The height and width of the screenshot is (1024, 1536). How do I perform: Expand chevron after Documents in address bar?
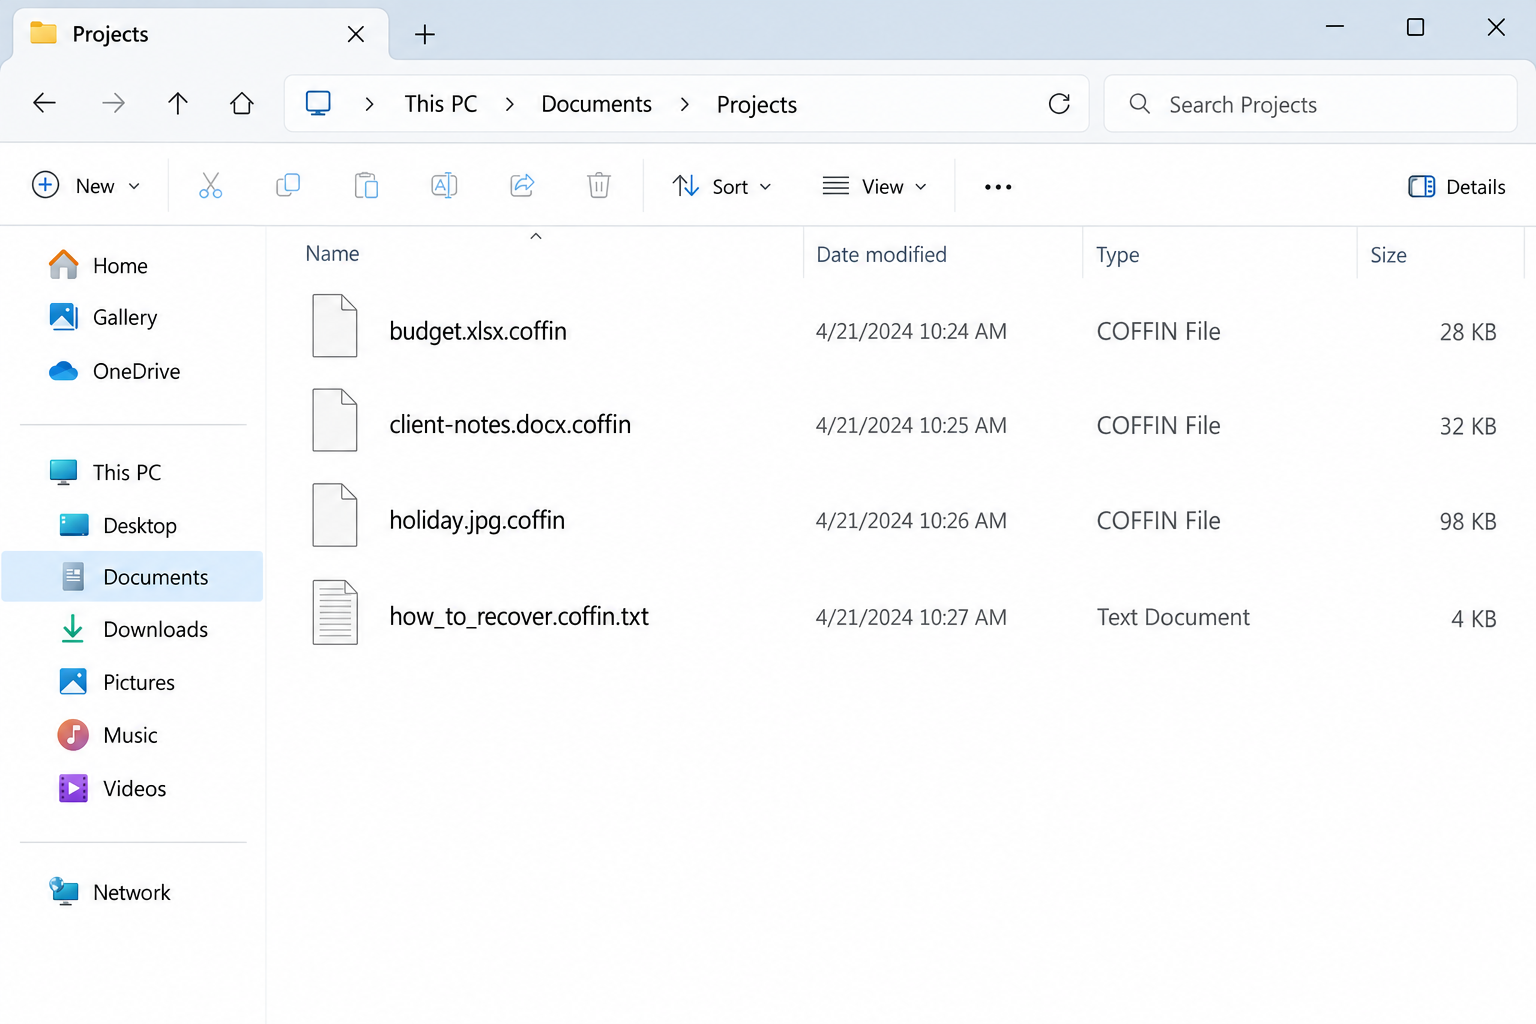(x=685, y=104)
